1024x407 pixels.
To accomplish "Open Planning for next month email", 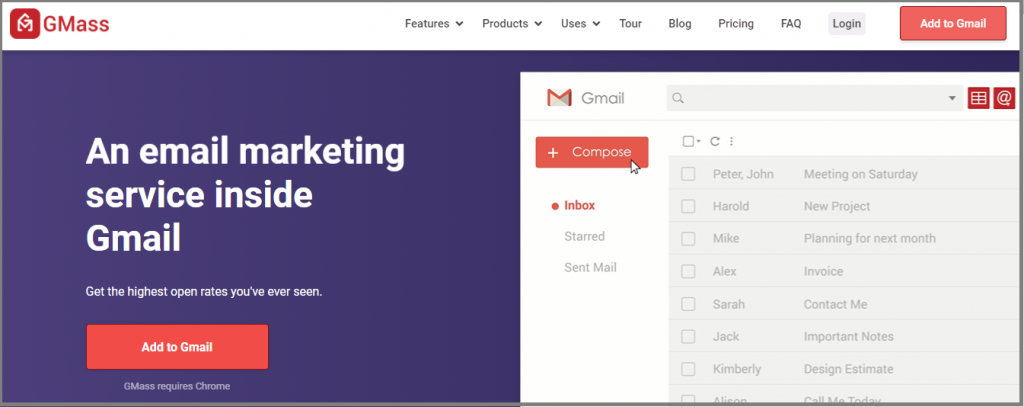I will (x=870, y=238).
